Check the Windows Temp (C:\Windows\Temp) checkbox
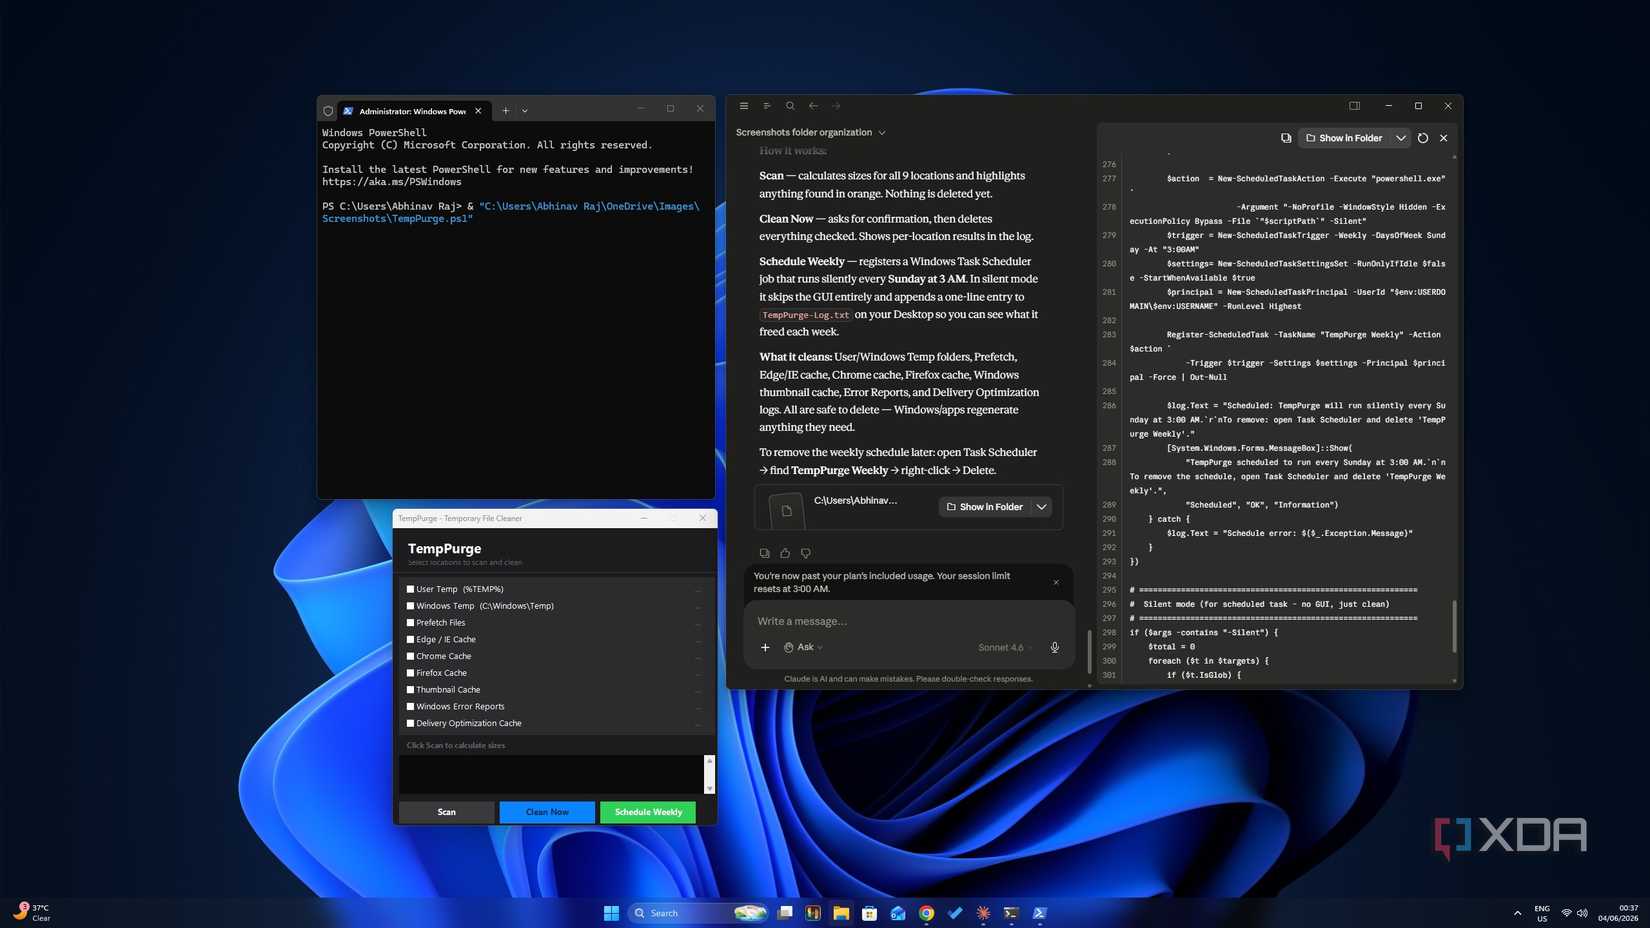The height and width of the screenshot is (928, 1650). [x=410, y=606]
